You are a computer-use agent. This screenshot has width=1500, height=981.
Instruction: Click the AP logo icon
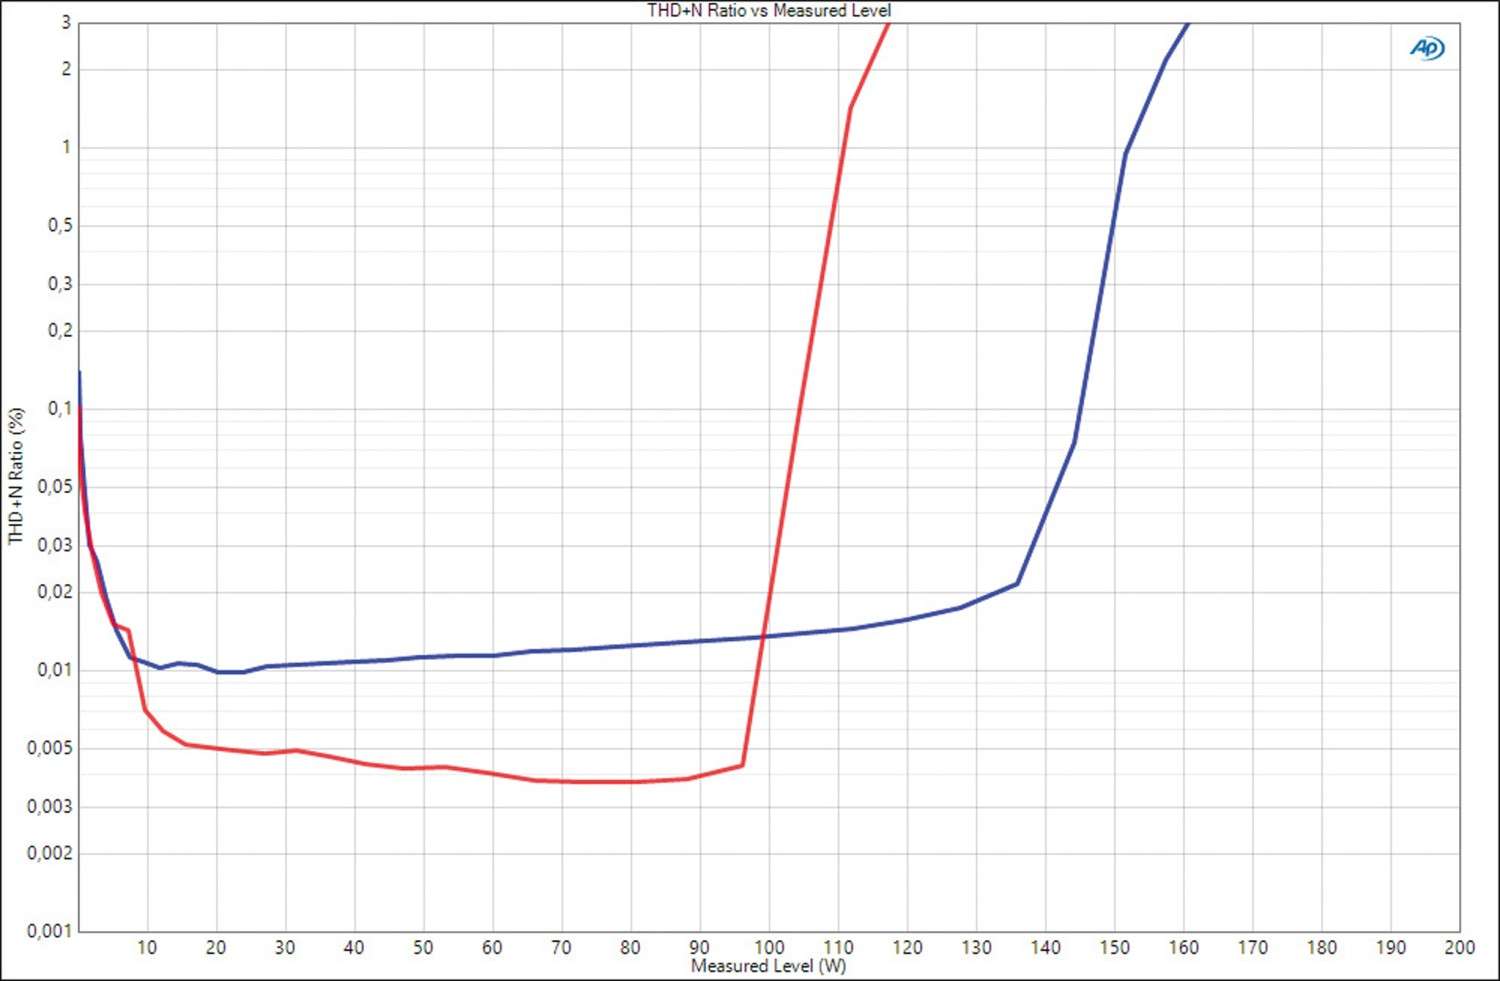tap(1427, 48)
